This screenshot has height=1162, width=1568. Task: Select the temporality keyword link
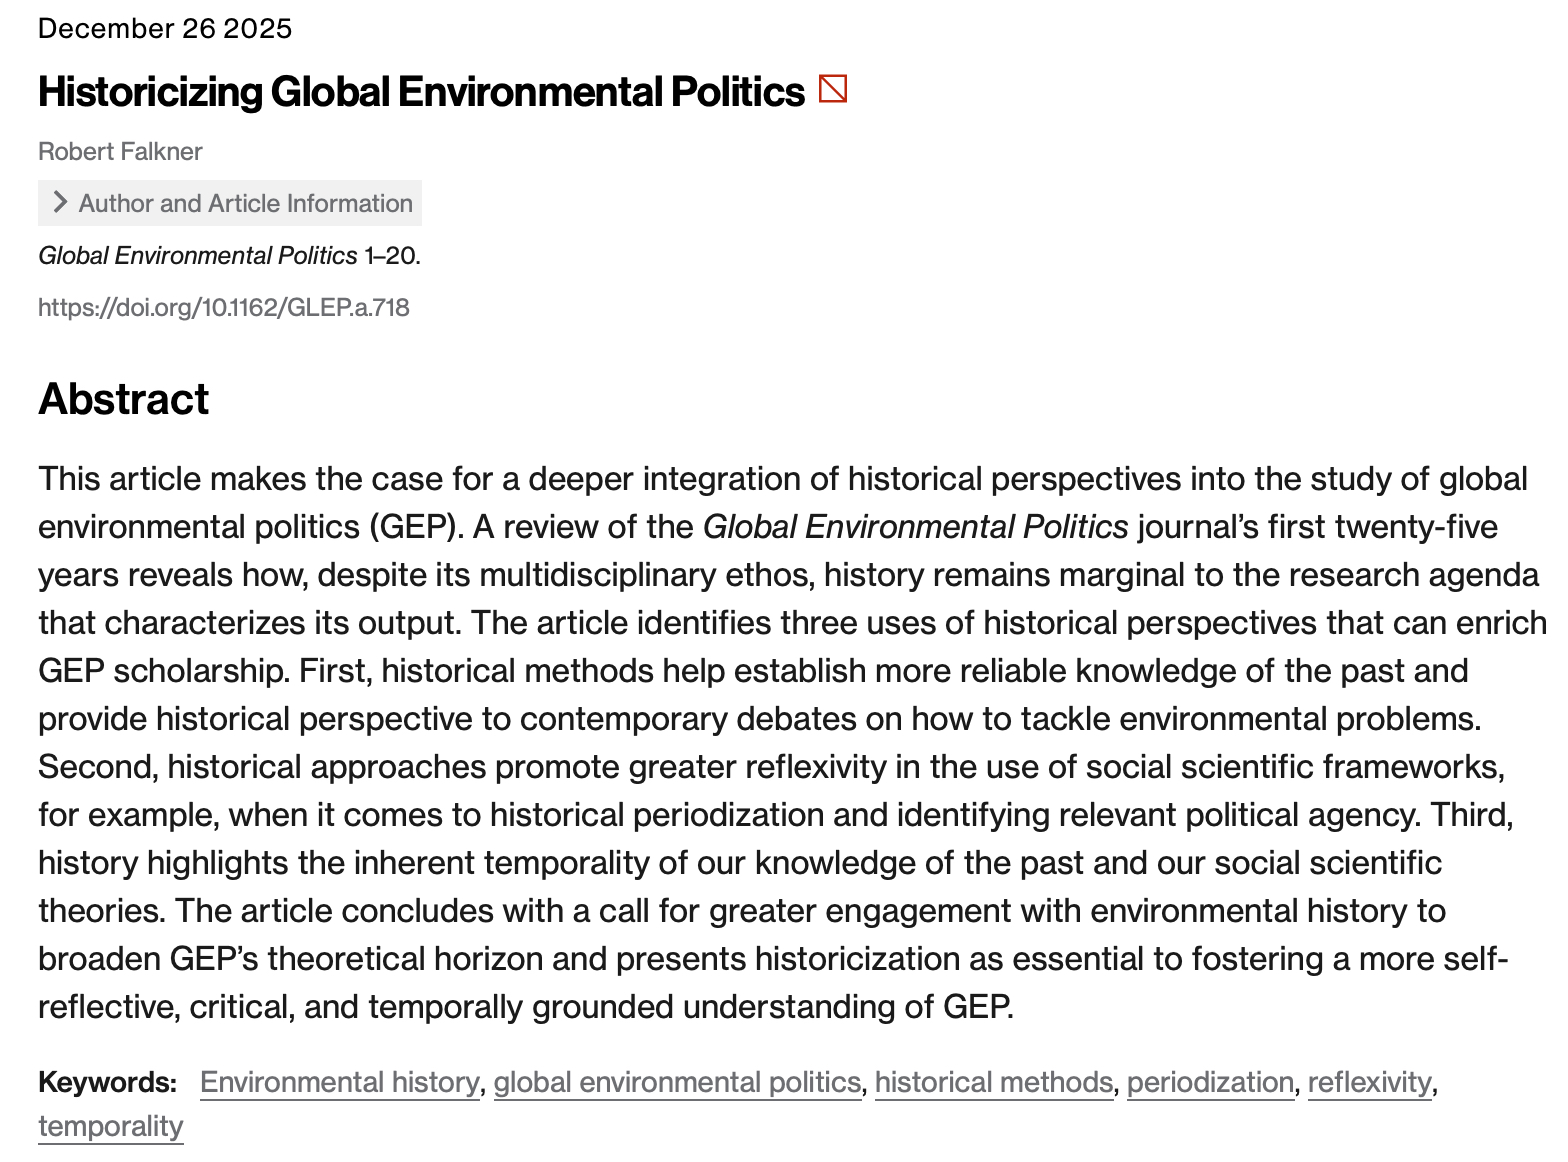111,1126
